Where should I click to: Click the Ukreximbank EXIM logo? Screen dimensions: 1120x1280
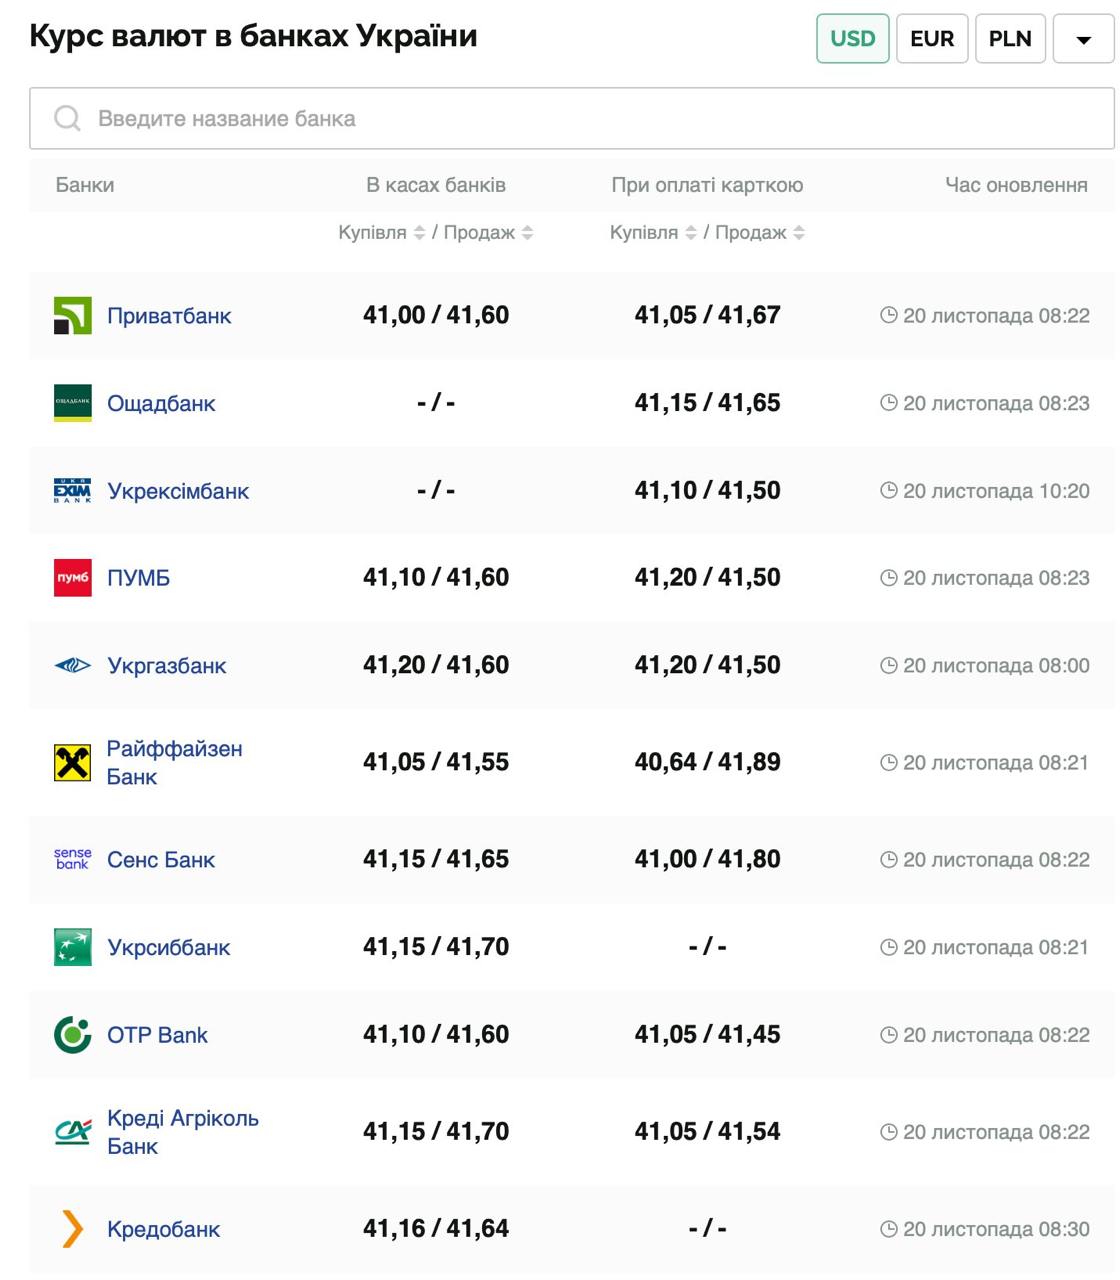point(72,491)
